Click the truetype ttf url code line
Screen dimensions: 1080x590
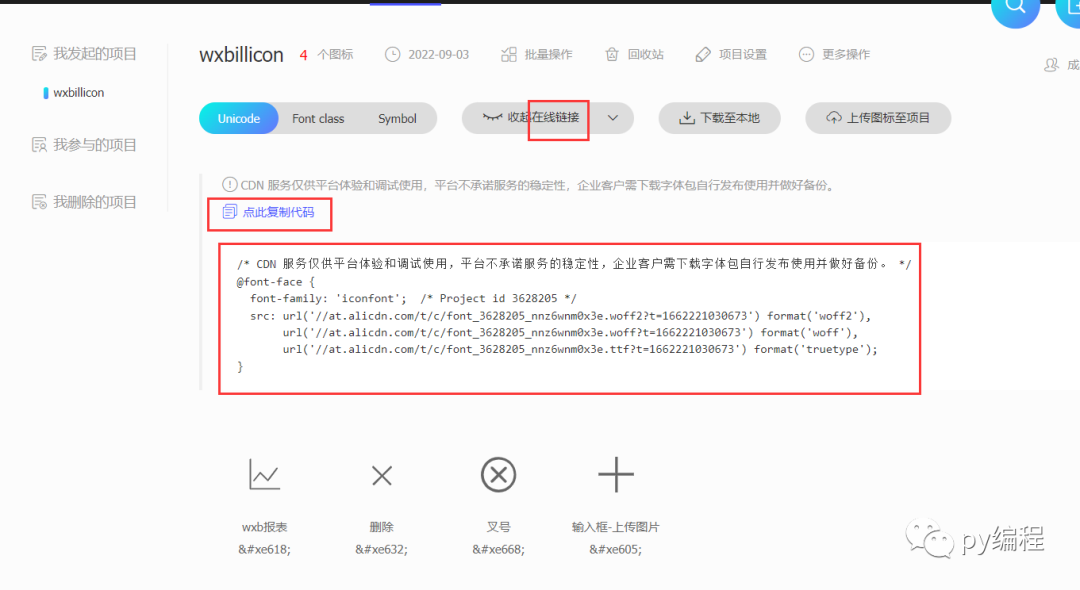click(x=580, y=349)
